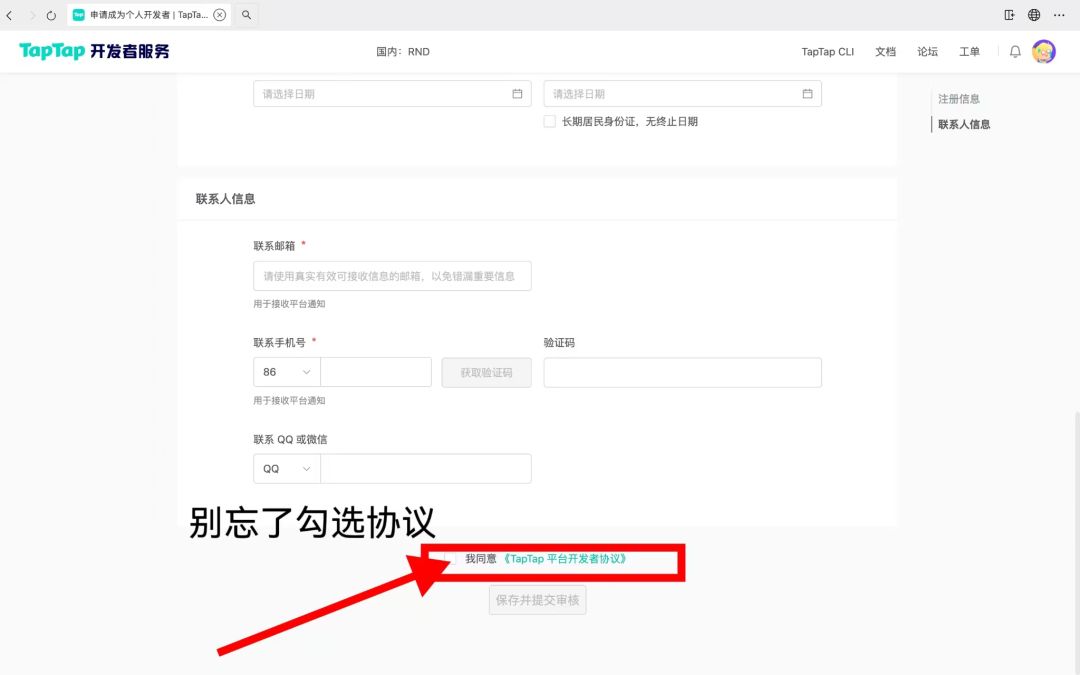Open the QQ contact type dropdown
The image size is (1080, 675).
click(287, 468)
